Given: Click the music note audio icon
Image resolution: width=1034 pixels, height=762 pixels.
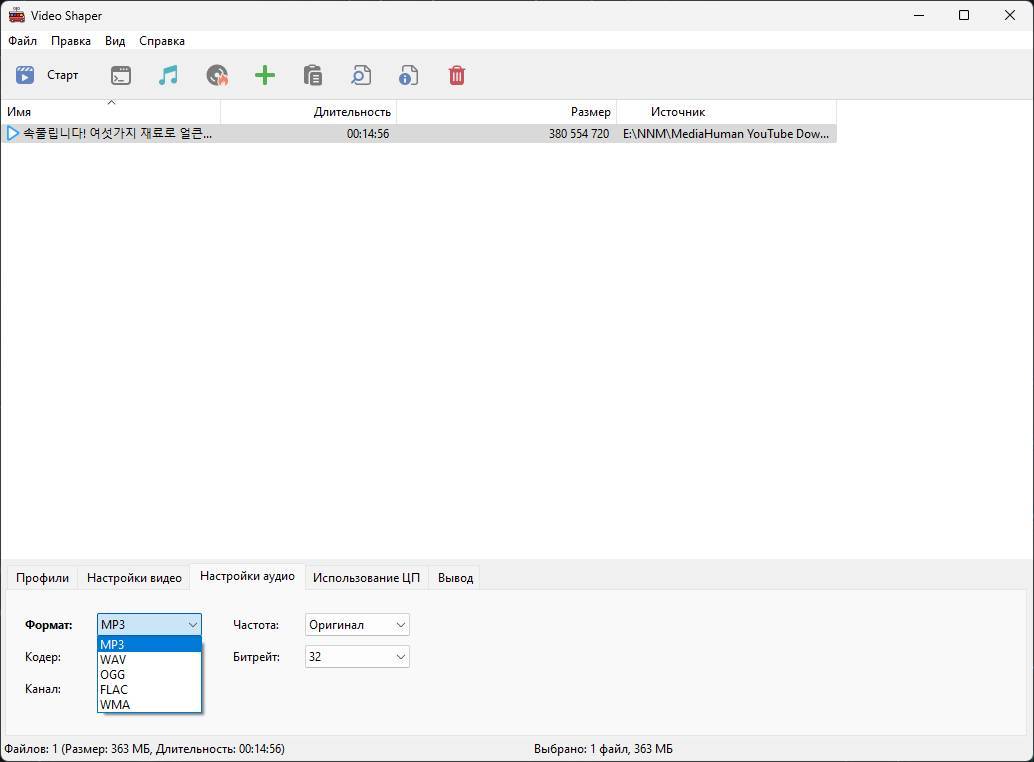Looking at the screenshot, I should [168, 75].
